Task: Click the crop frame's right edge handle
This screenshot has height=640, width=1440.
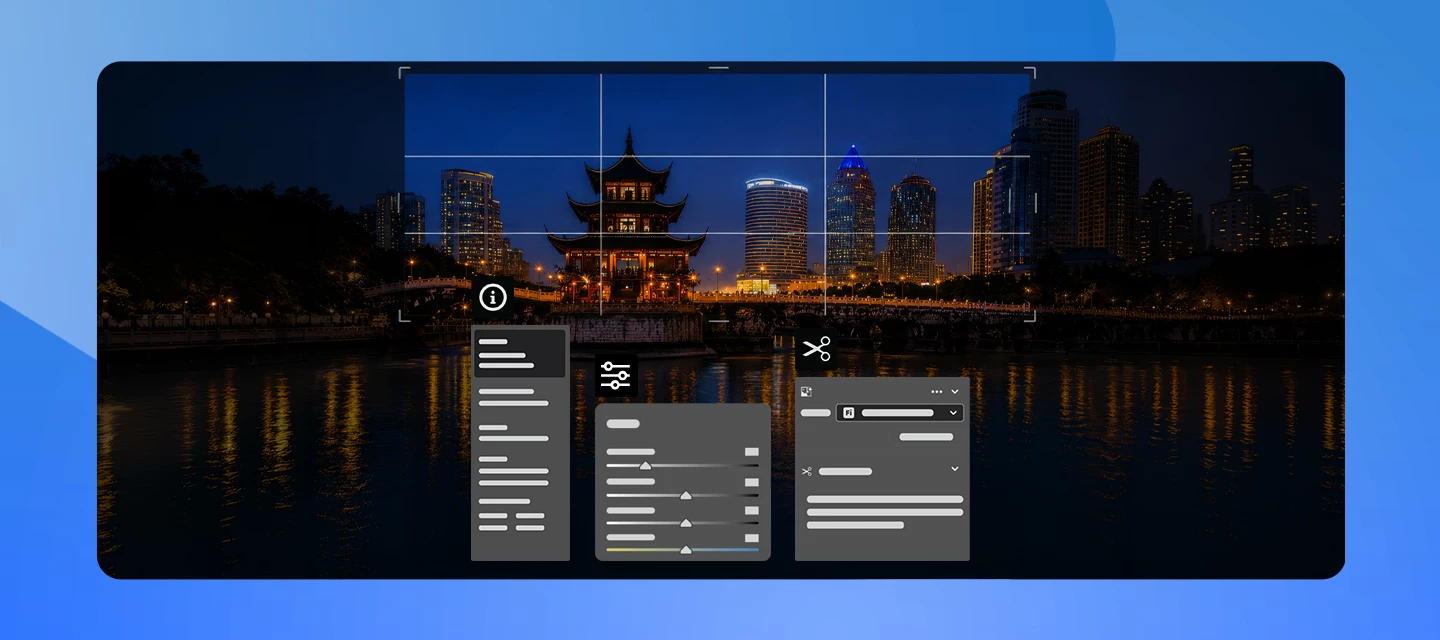Action: pos(1034,202)
